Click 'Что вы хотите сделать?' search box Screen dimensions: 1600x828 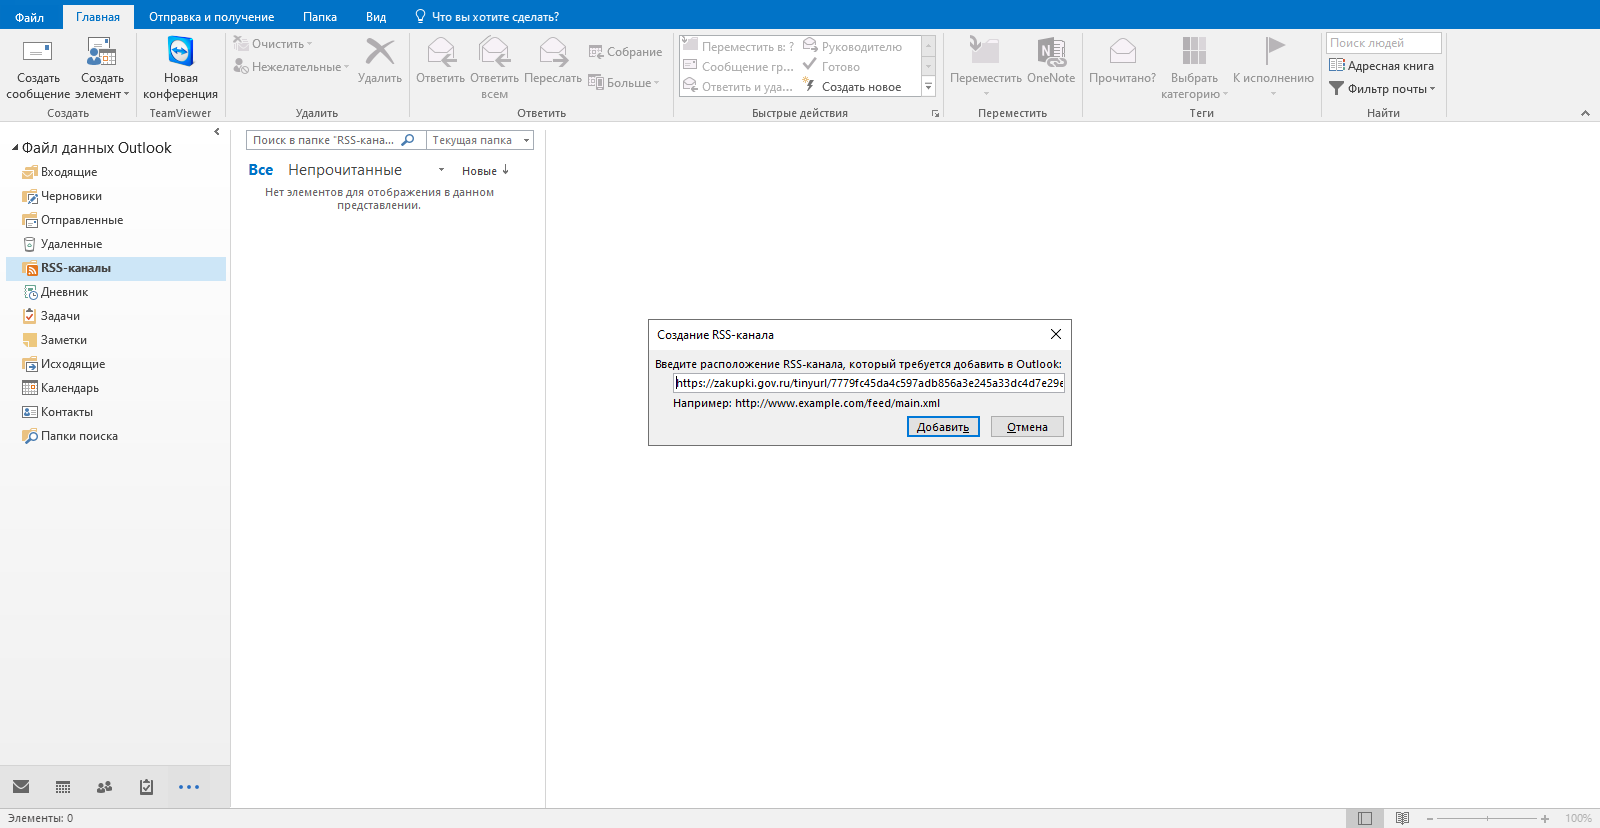[487, 17]
